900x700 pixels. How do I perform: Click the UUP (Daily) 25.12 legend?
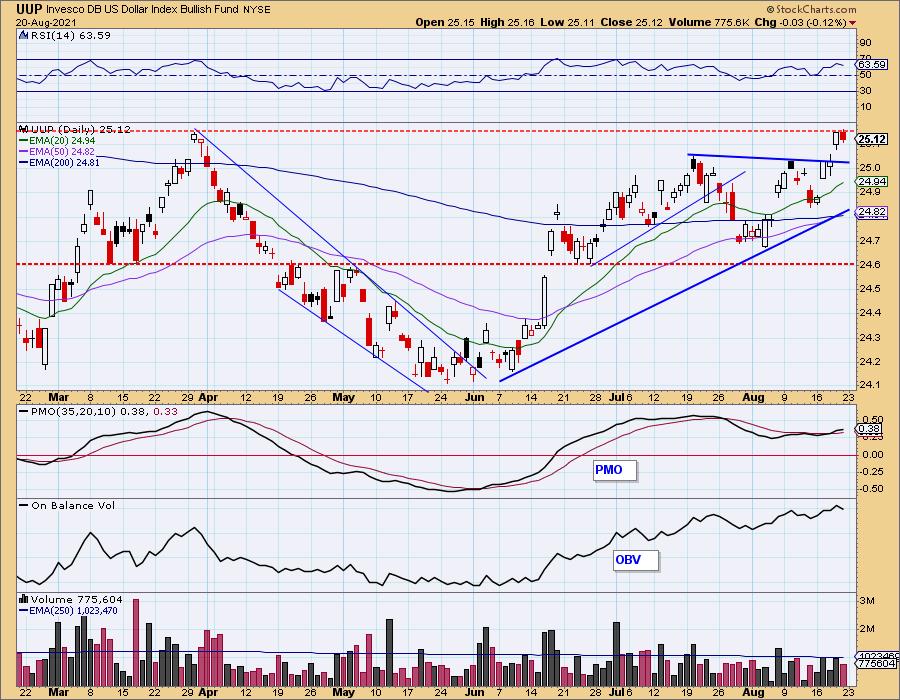pyautogui.click(x=81, y=129)
